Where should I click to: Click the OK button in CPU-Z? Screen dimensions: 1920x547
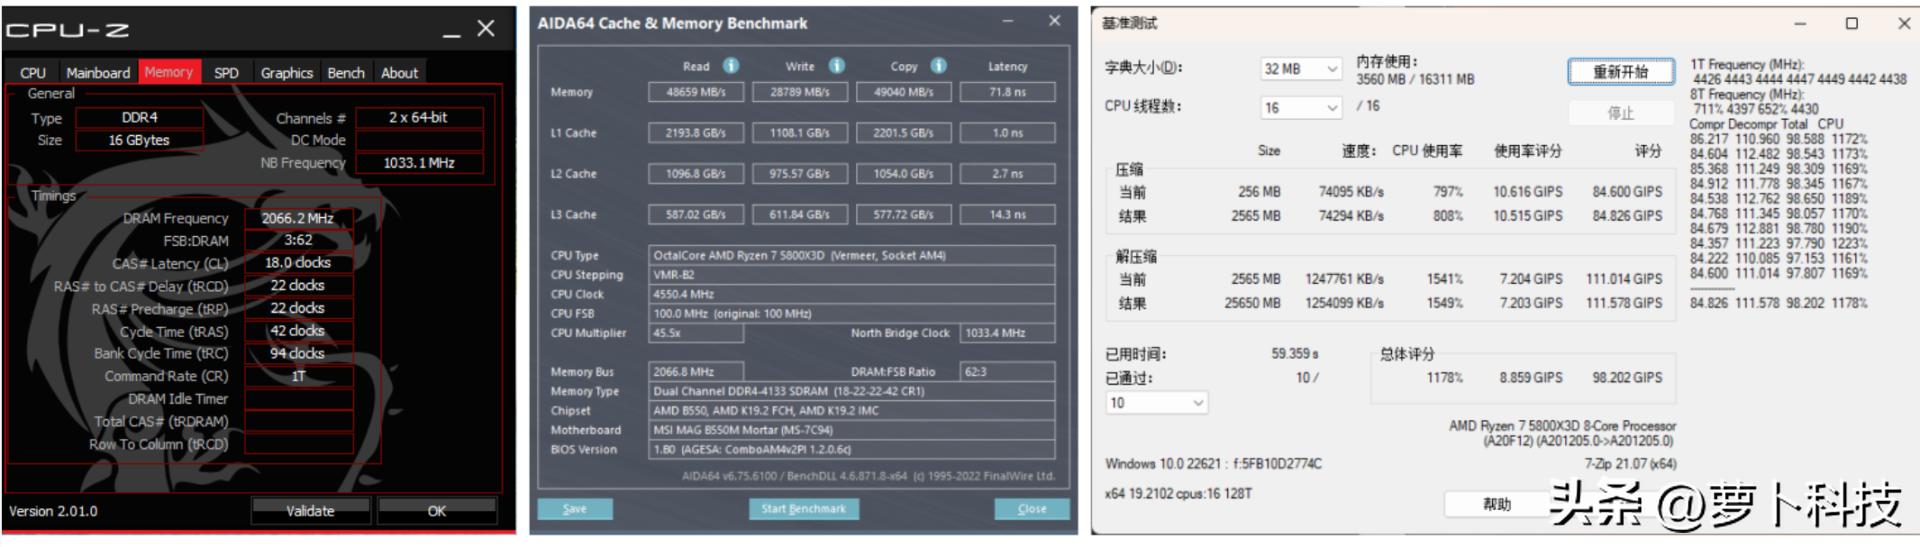coord(437,511)
